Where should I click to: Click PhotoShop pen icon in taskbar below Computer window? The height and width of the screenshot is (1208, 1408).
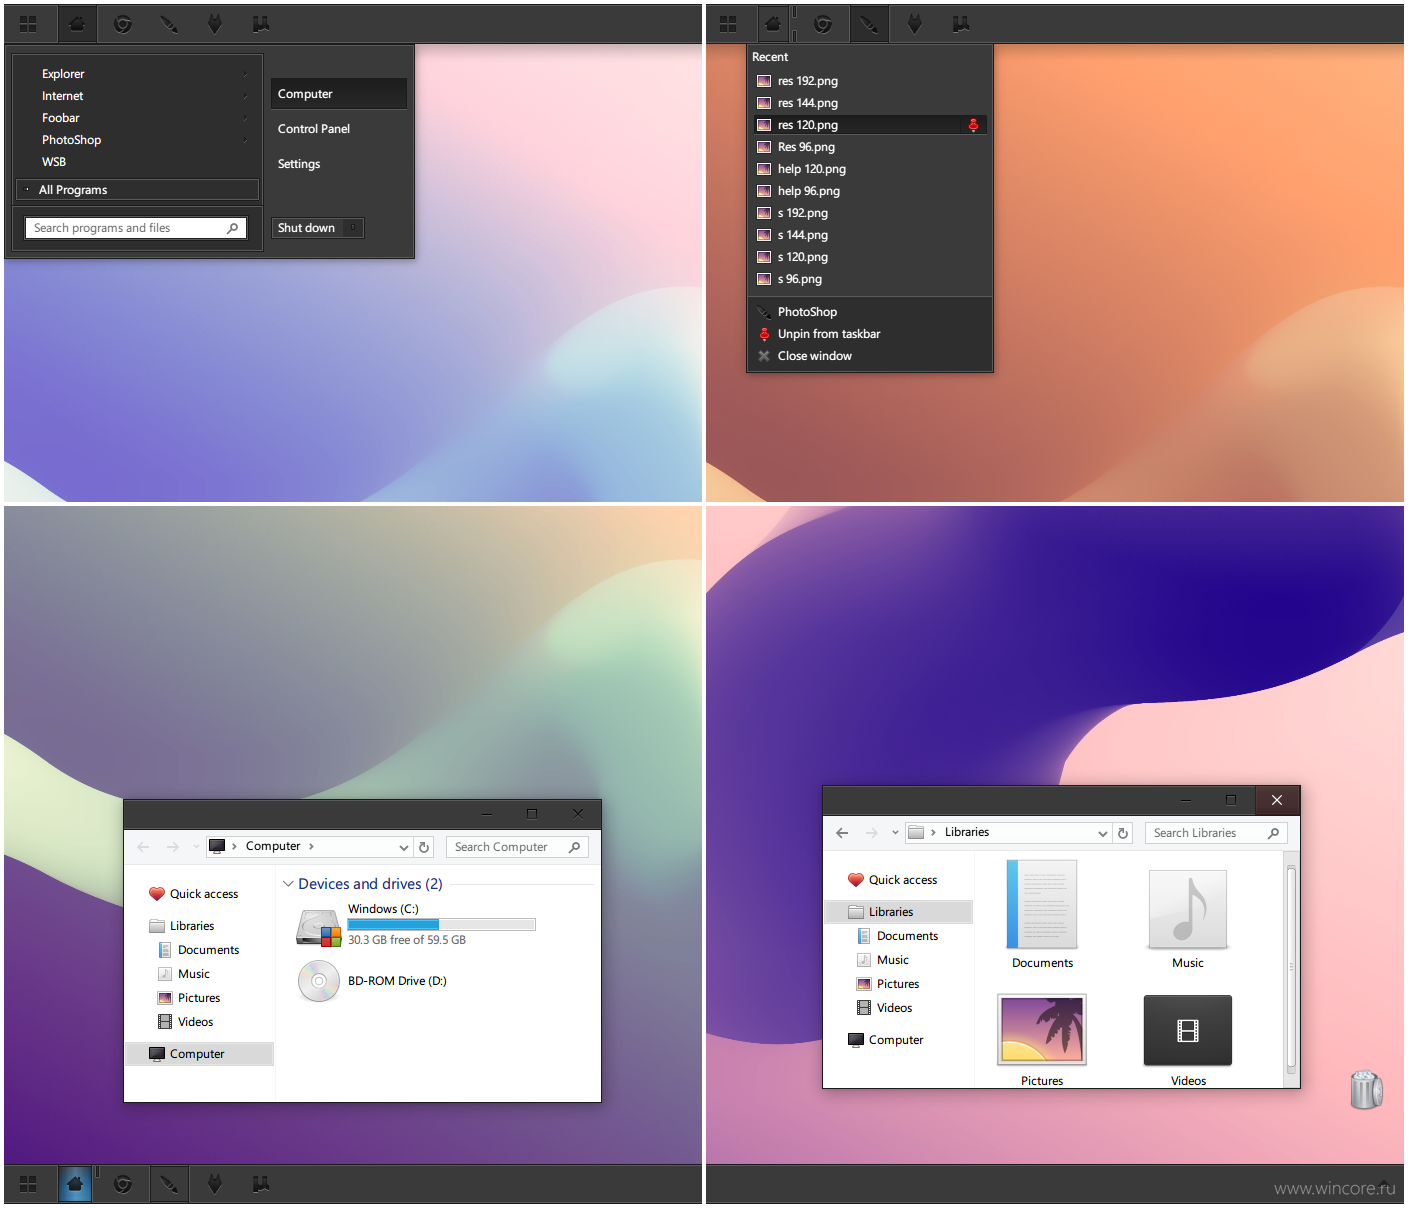pos(169,1184)
